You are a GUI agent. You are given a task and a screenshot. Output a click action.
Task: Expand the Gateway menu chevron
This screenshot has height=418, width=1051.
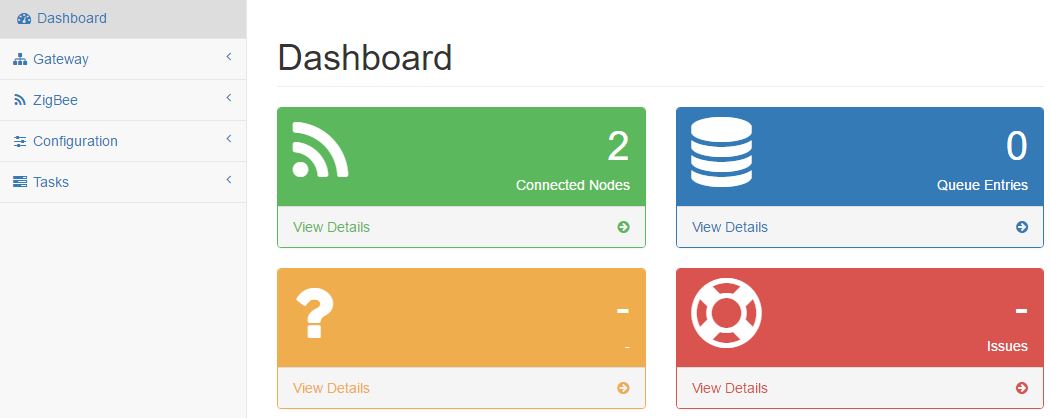(x=229, y=57)
